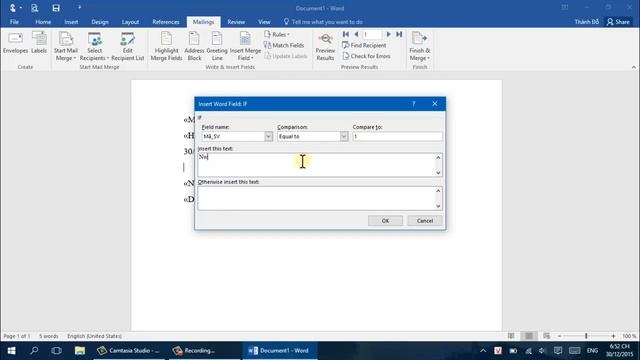The height and width of the screenshot is (360, 640).
Task: Click Save icon in Quick Access Toolbar
Action: [x=56, y=8]
